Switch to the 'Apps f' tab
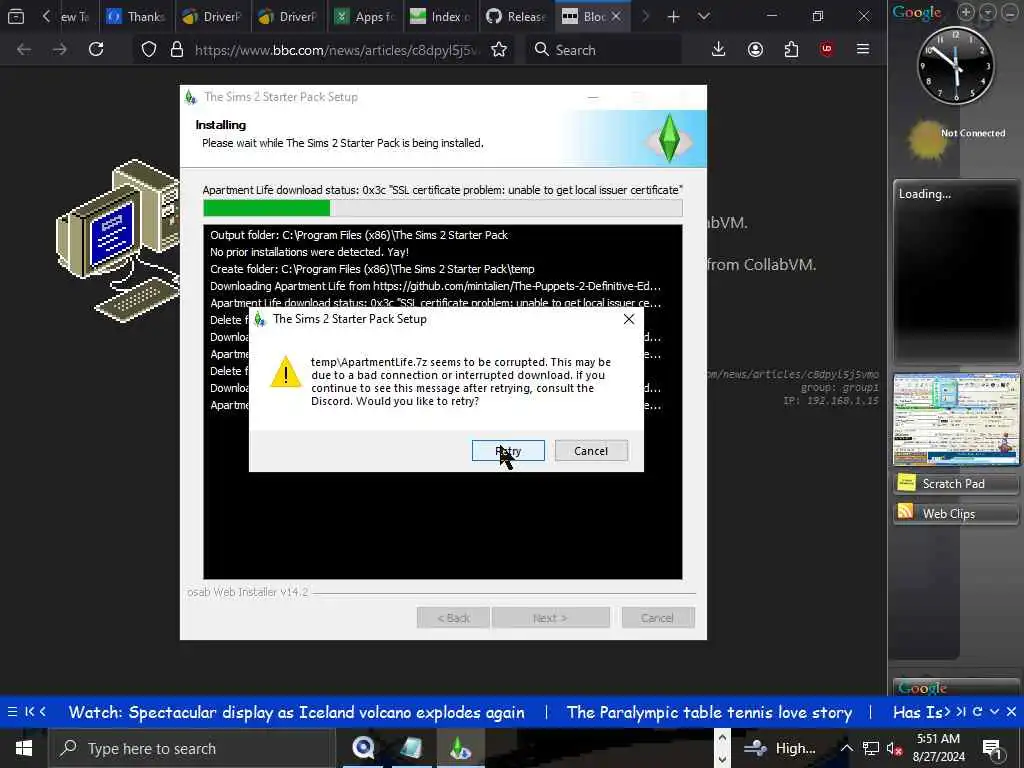1024x768 pixels. point(364,16)
